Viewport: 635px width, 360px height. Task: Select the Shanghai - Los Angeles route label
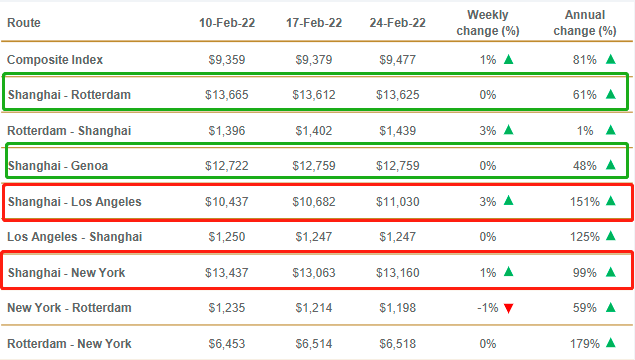click(75, 202)
